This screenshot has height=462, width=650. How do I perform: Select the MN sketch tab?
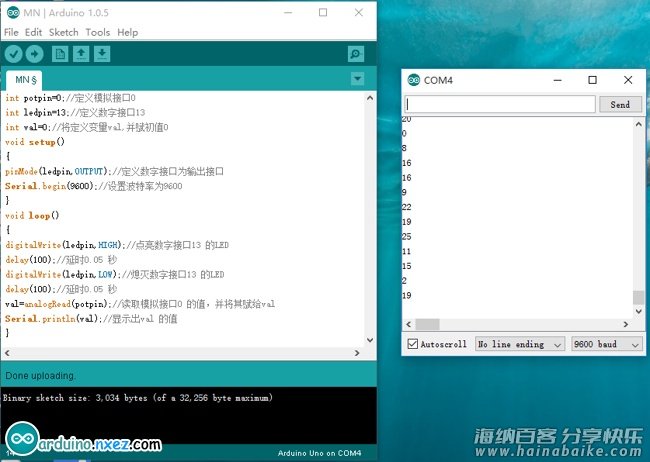tap(24, 80)
